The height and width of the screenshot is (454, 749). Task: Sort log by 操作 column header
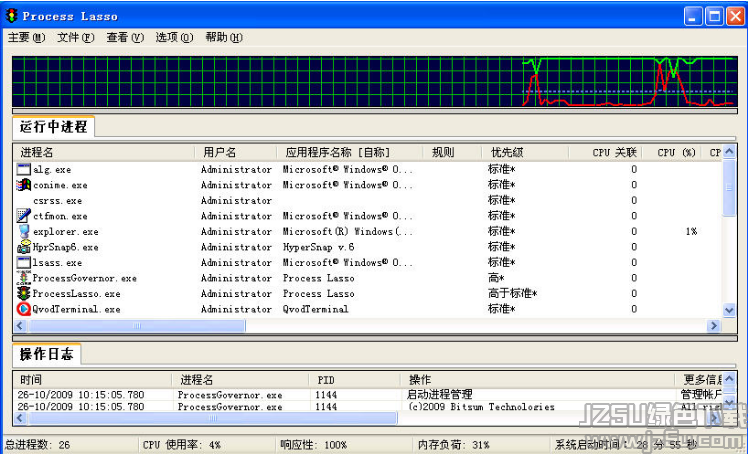537,380
